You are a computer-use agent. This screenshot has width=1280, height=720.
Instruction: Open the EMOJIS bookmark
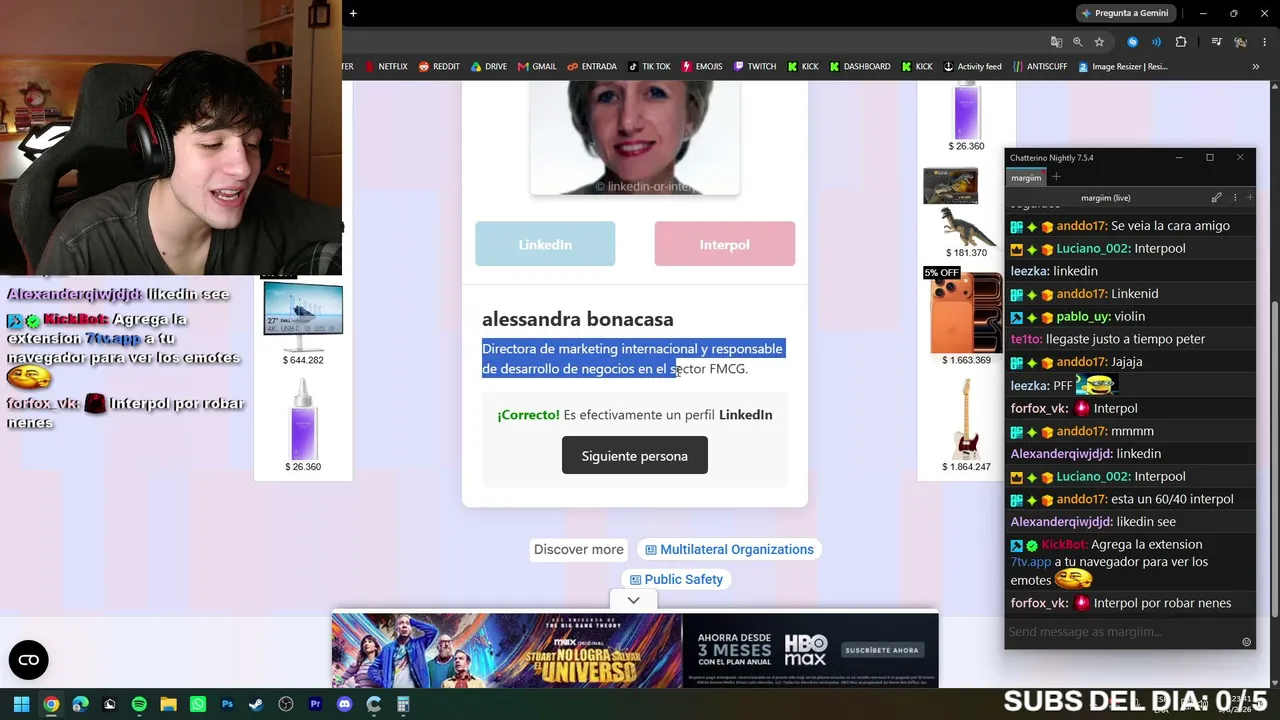(701, 67)
